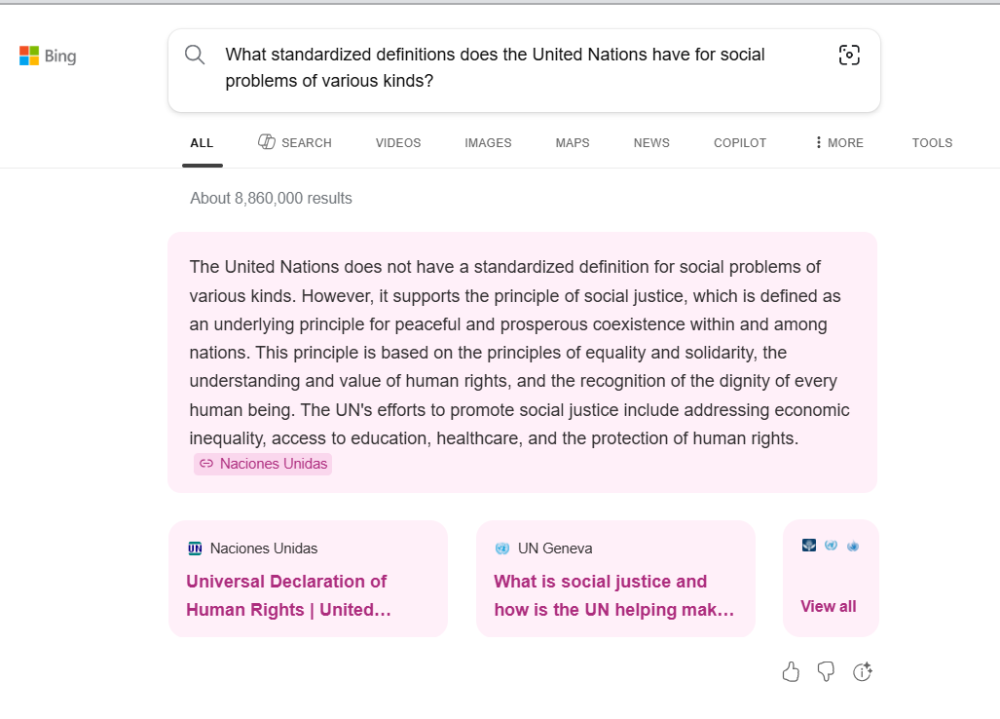Click the regenerate answer icon
This screenshot has width=1000, height=719.
pos(863,671)
